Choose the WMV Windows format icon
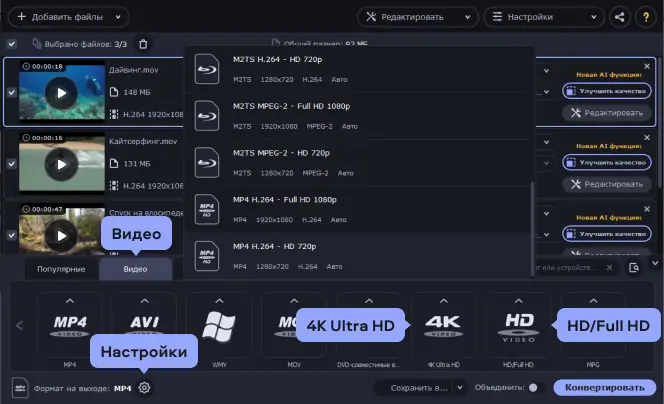 pos(219,327)
